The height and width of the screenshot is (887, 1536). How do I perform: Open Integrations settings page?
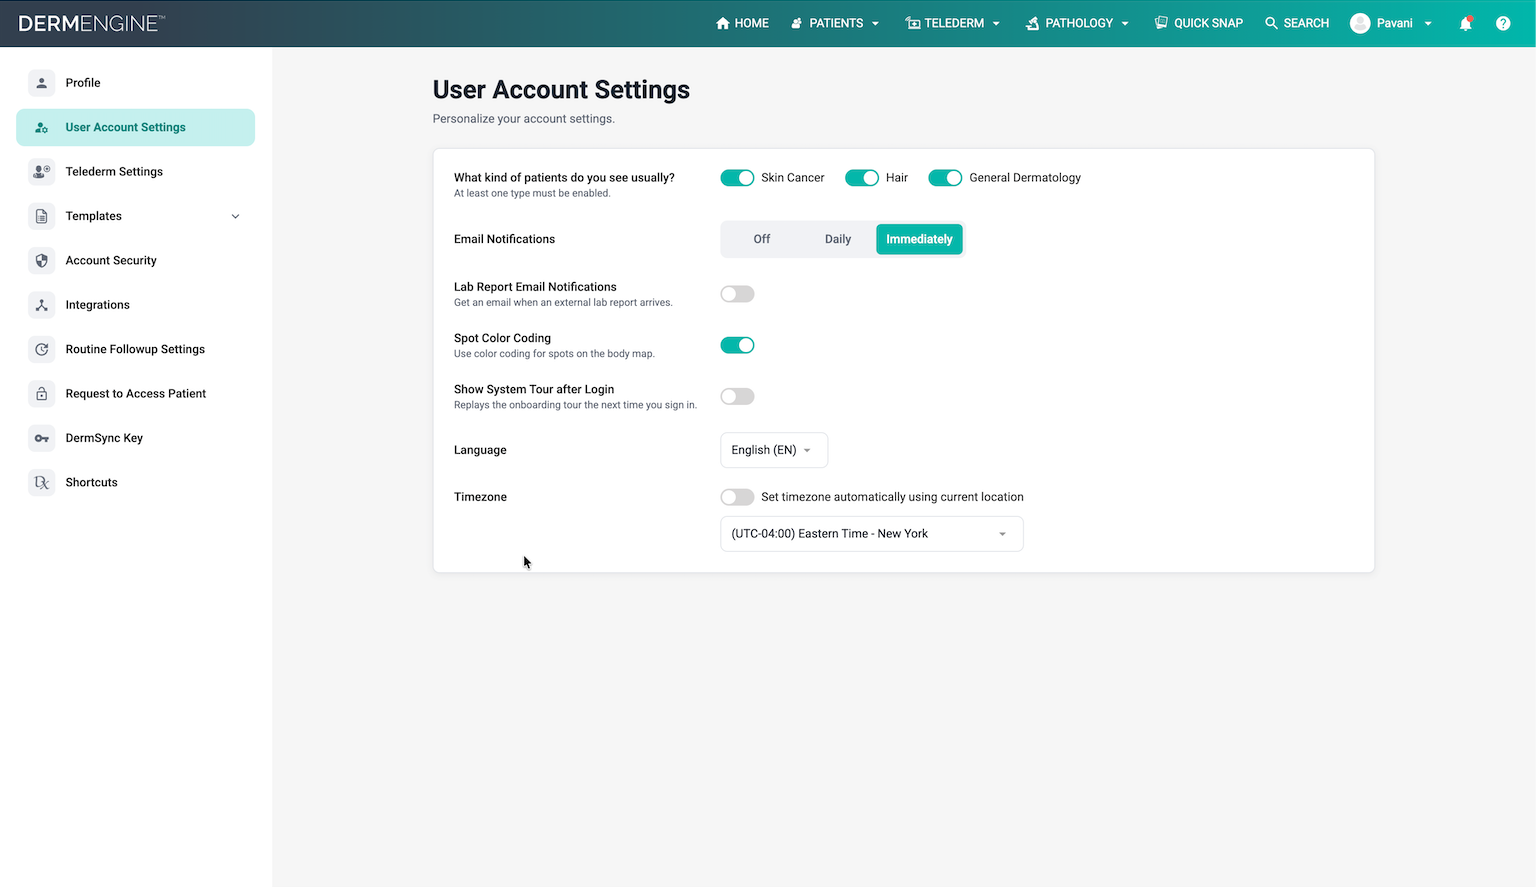pyautogui.click(x=135, y=305)
